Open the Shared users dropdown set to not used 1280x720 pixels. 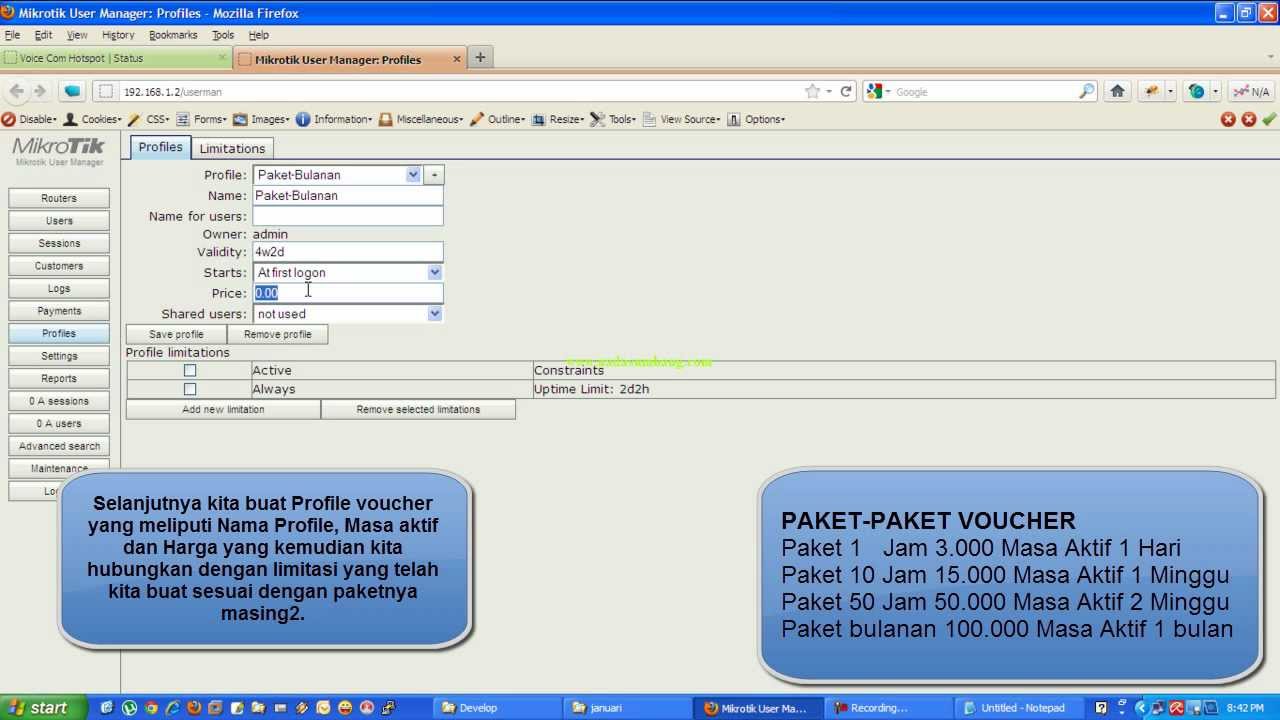click(x=348, y=313)
